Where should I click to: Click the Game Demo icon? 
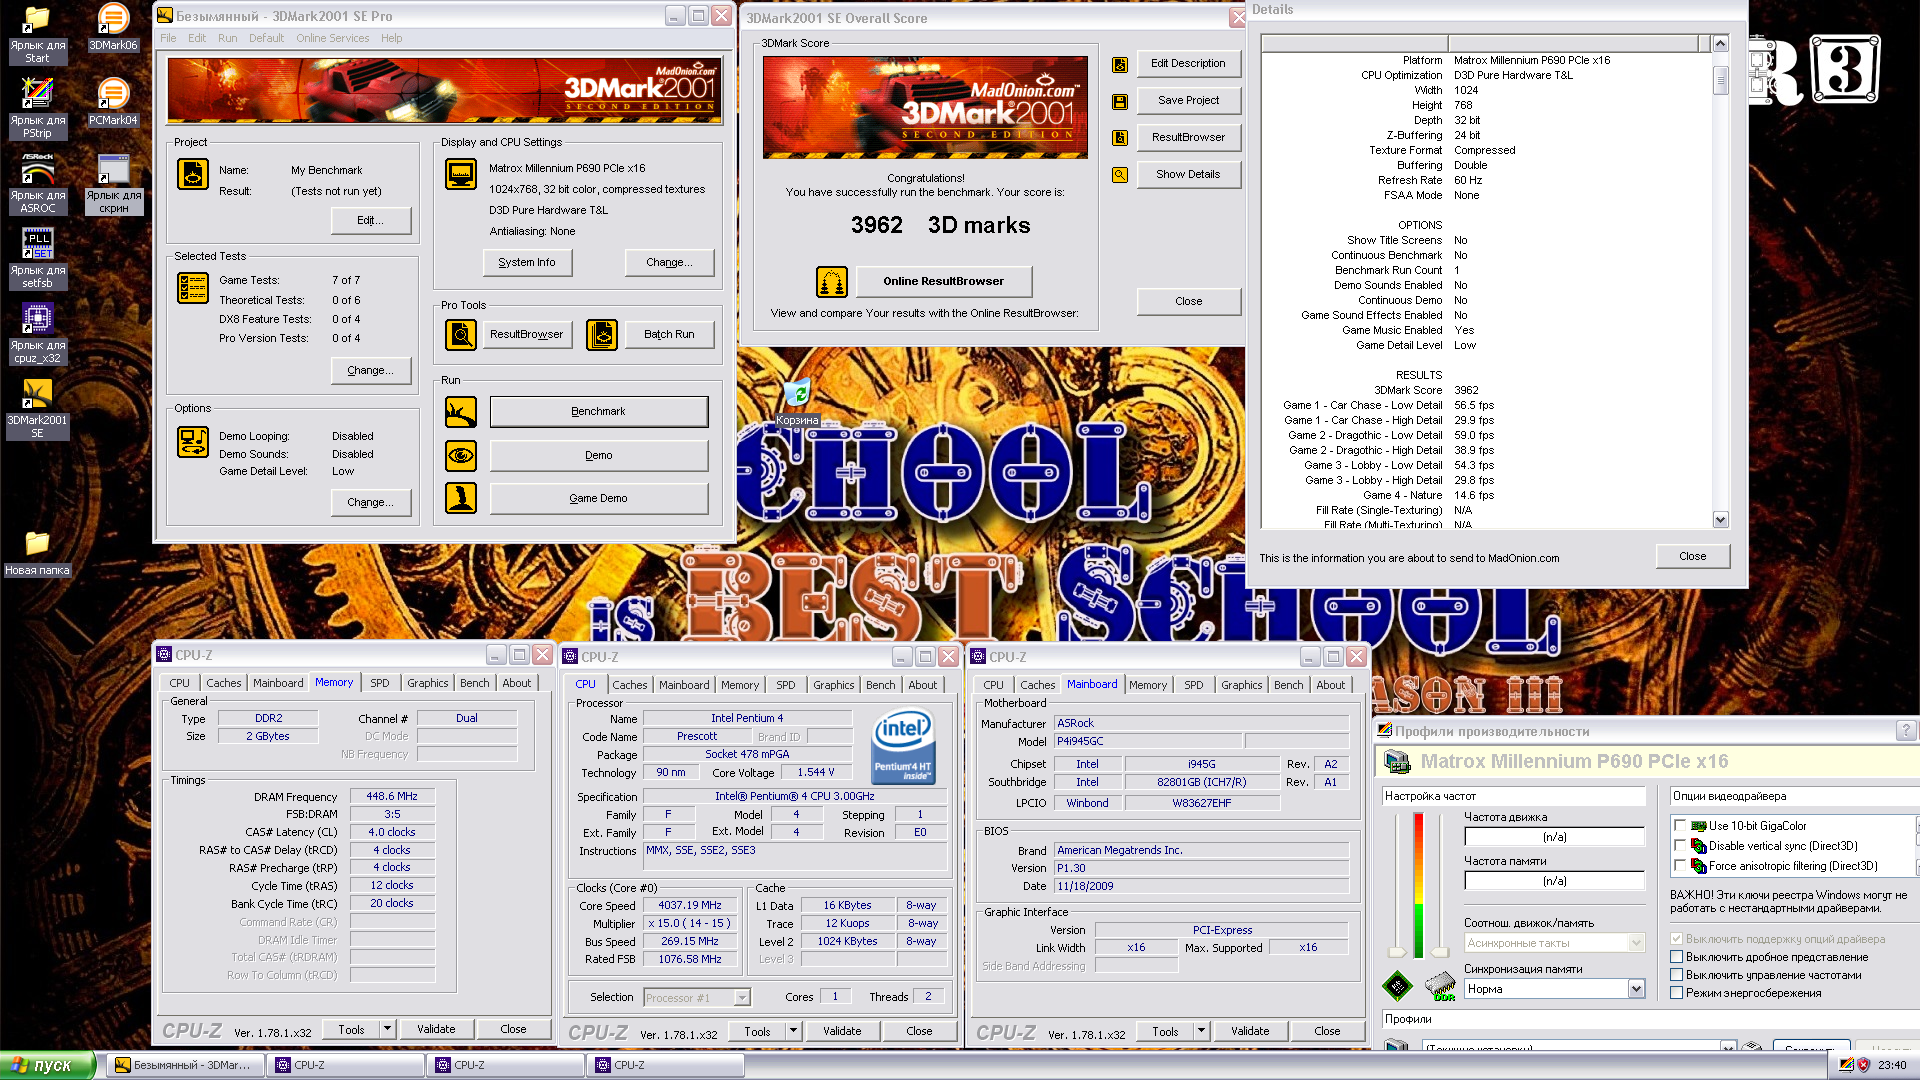461,498
